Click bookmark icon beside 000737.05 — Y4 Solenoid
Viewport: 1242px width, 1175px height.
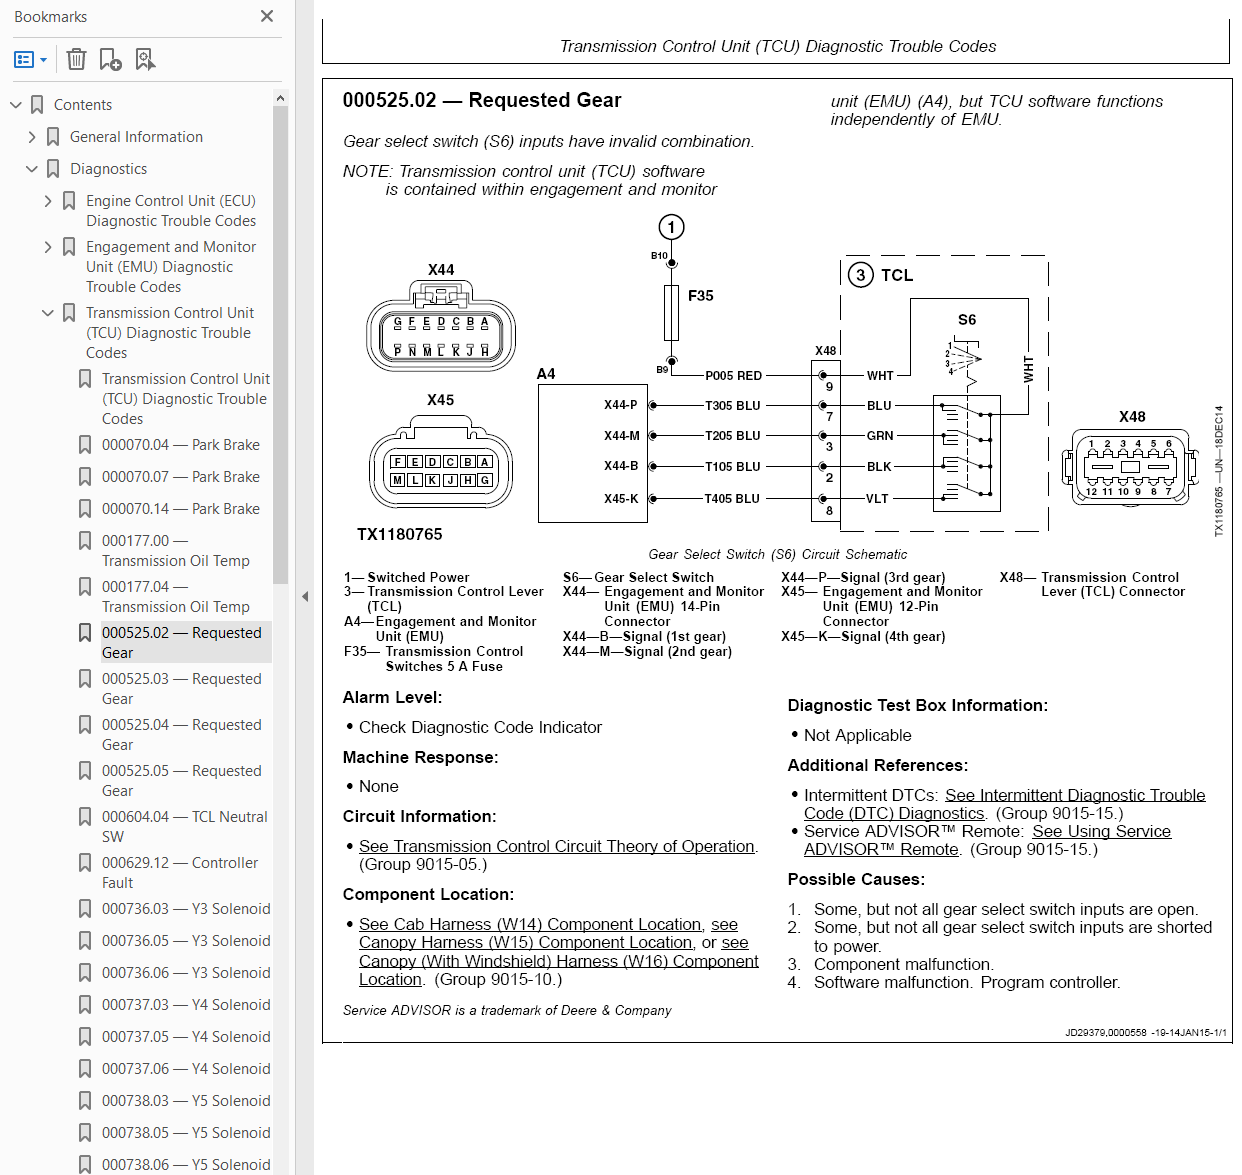85,1037
